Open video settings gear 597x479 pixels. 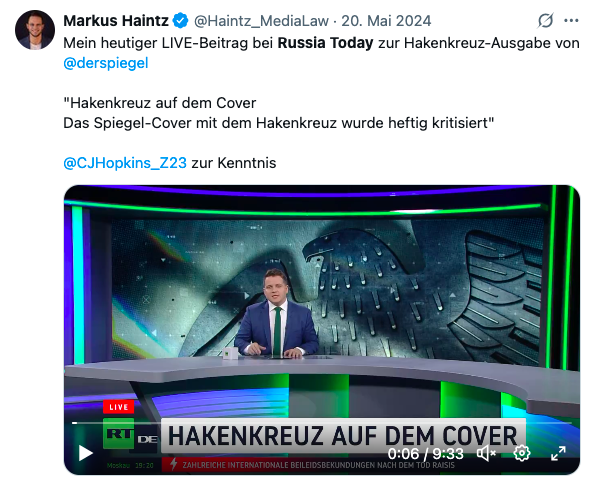click(x=522, y=453)
